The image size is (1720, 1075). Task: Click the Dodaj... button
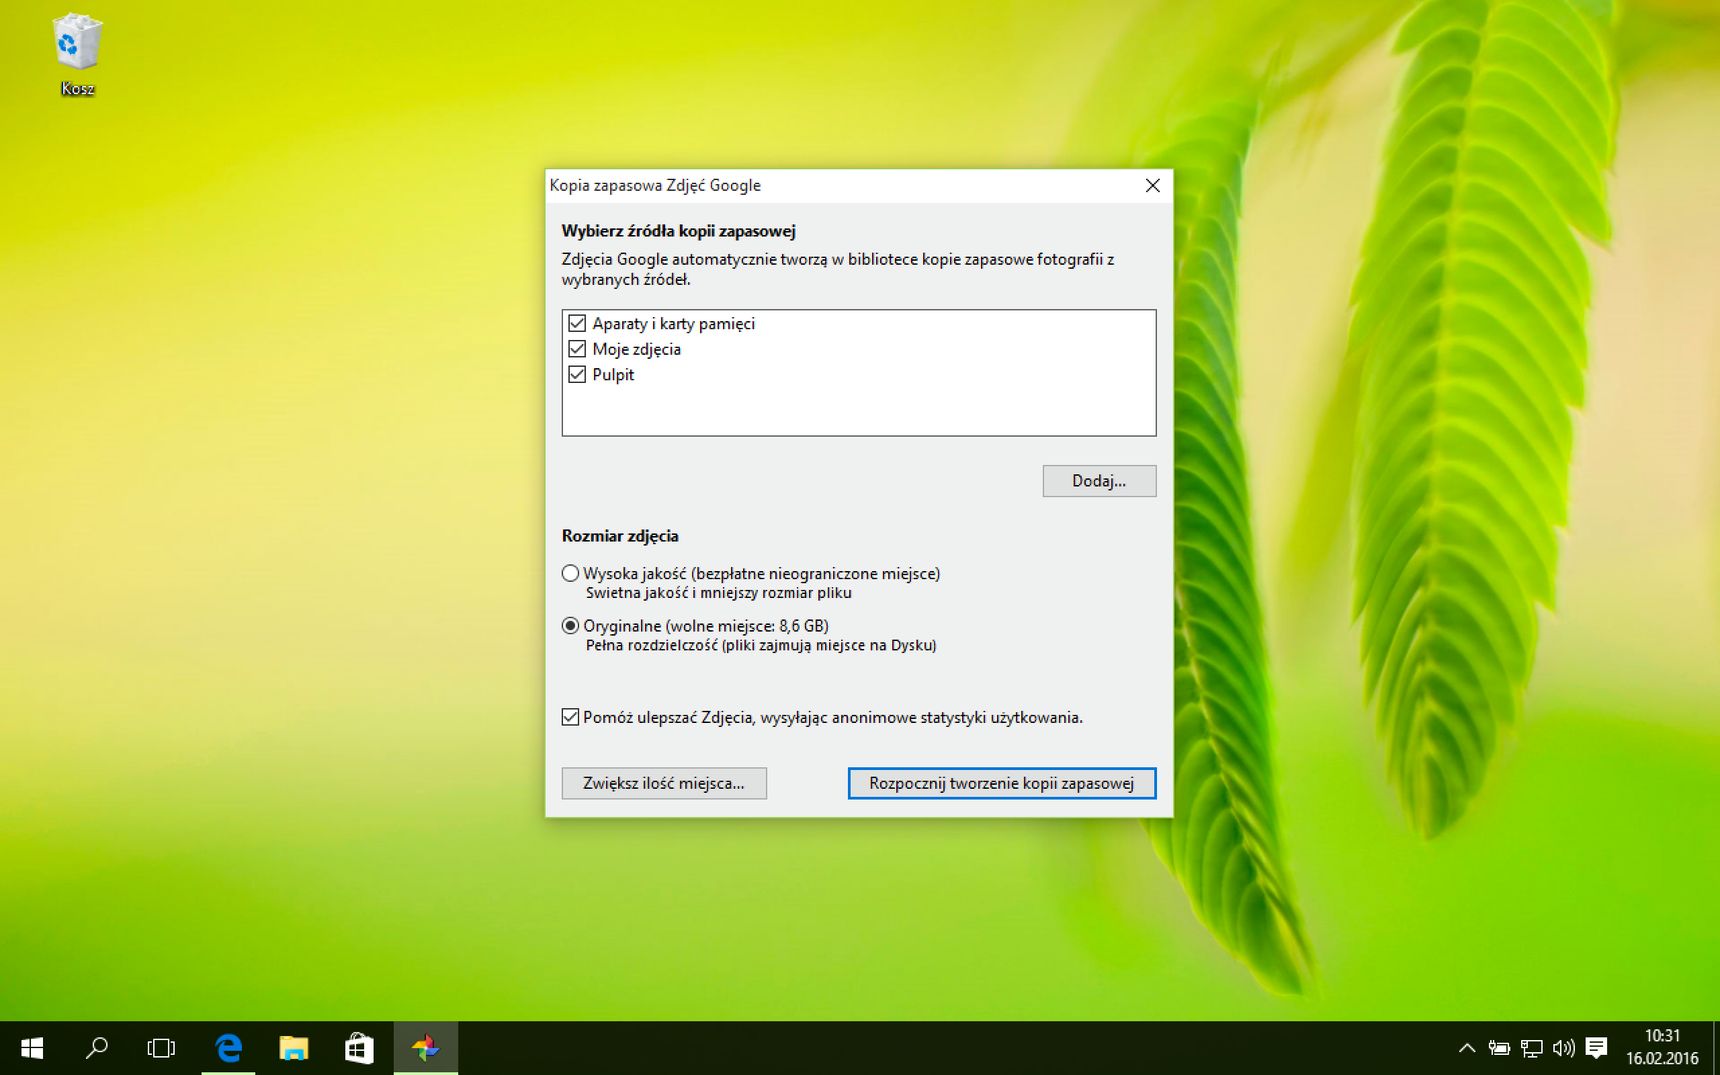(1099, 481)
